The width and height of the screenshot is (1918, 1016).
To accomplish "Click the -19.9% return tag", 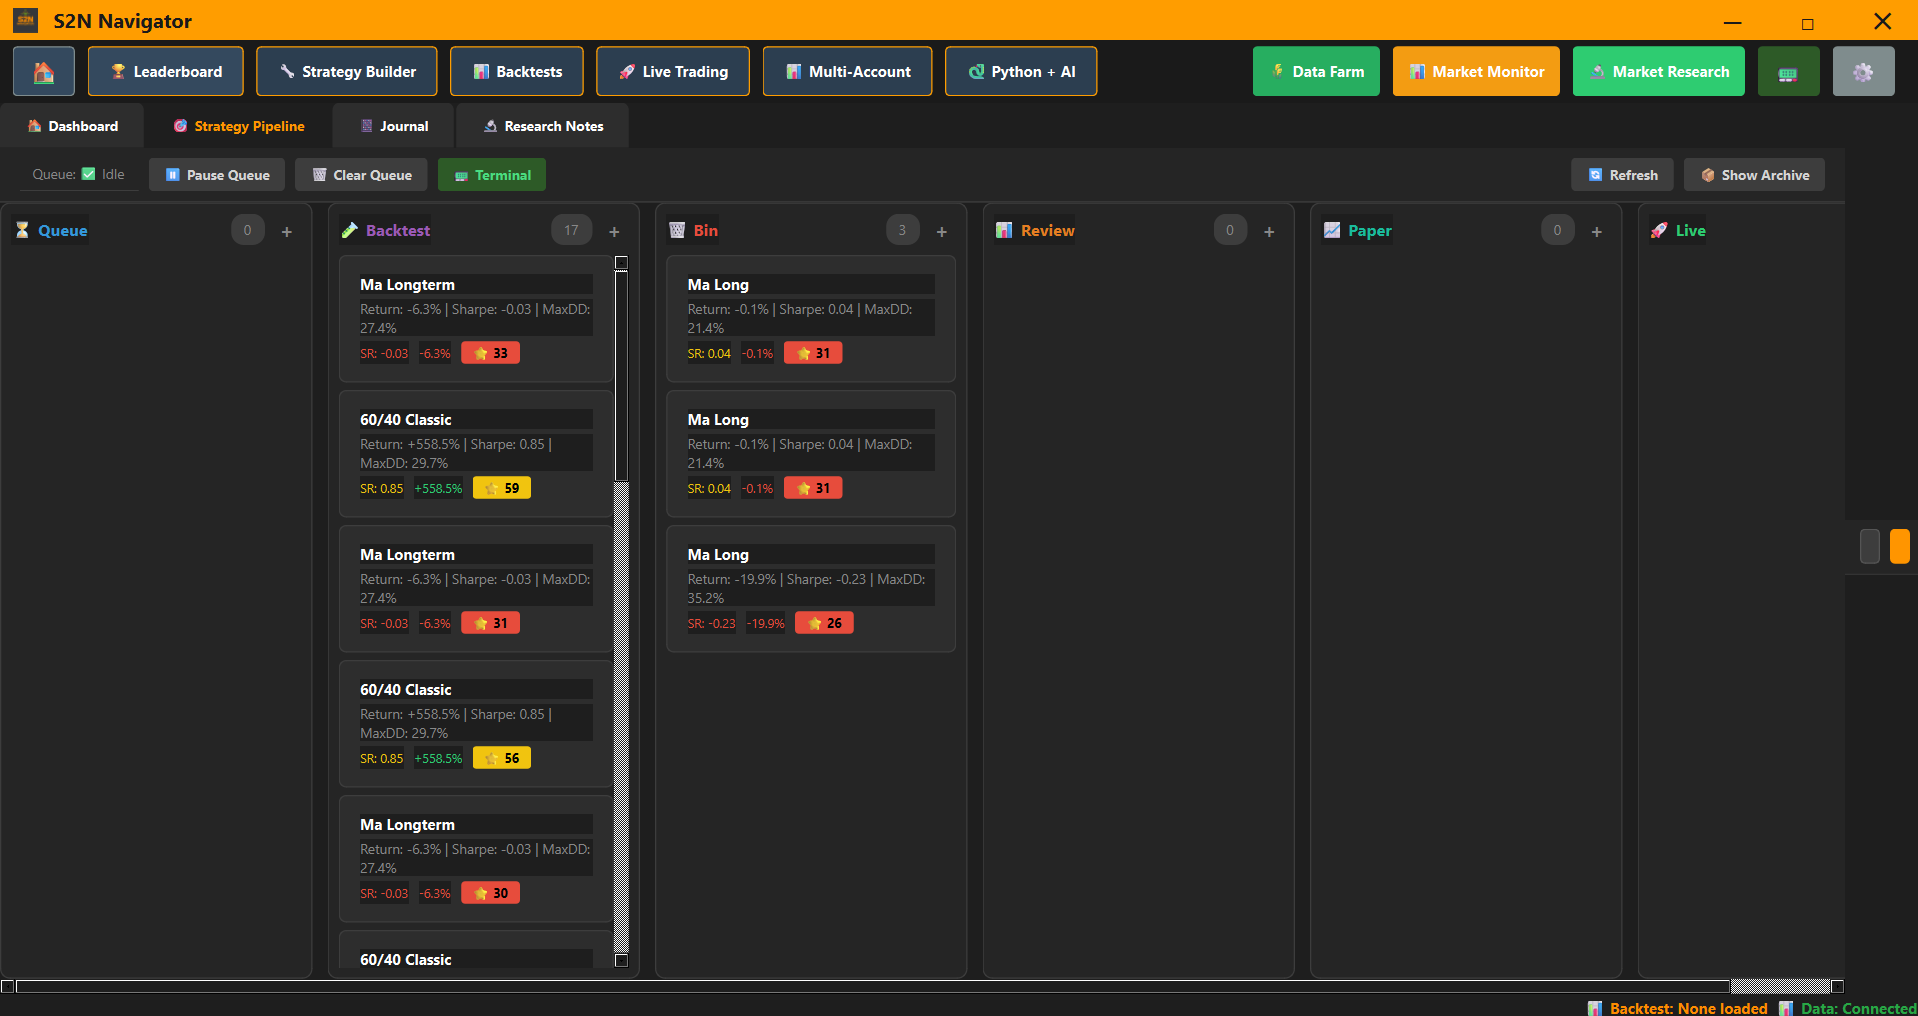I will coord(766,624).
